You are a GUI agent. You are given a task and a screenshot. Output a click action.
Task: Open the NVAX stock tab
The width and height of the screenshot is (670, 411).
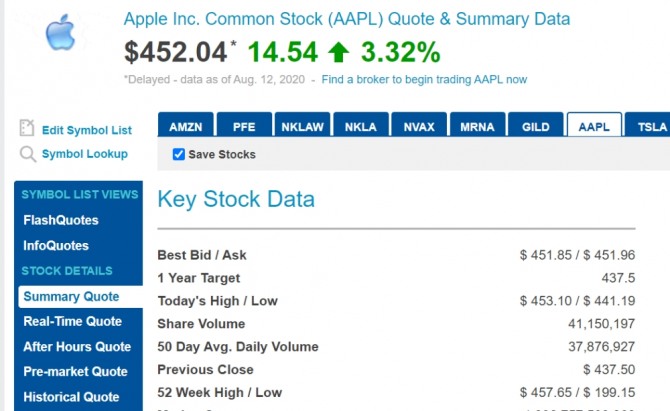click(x=418, y=127)
